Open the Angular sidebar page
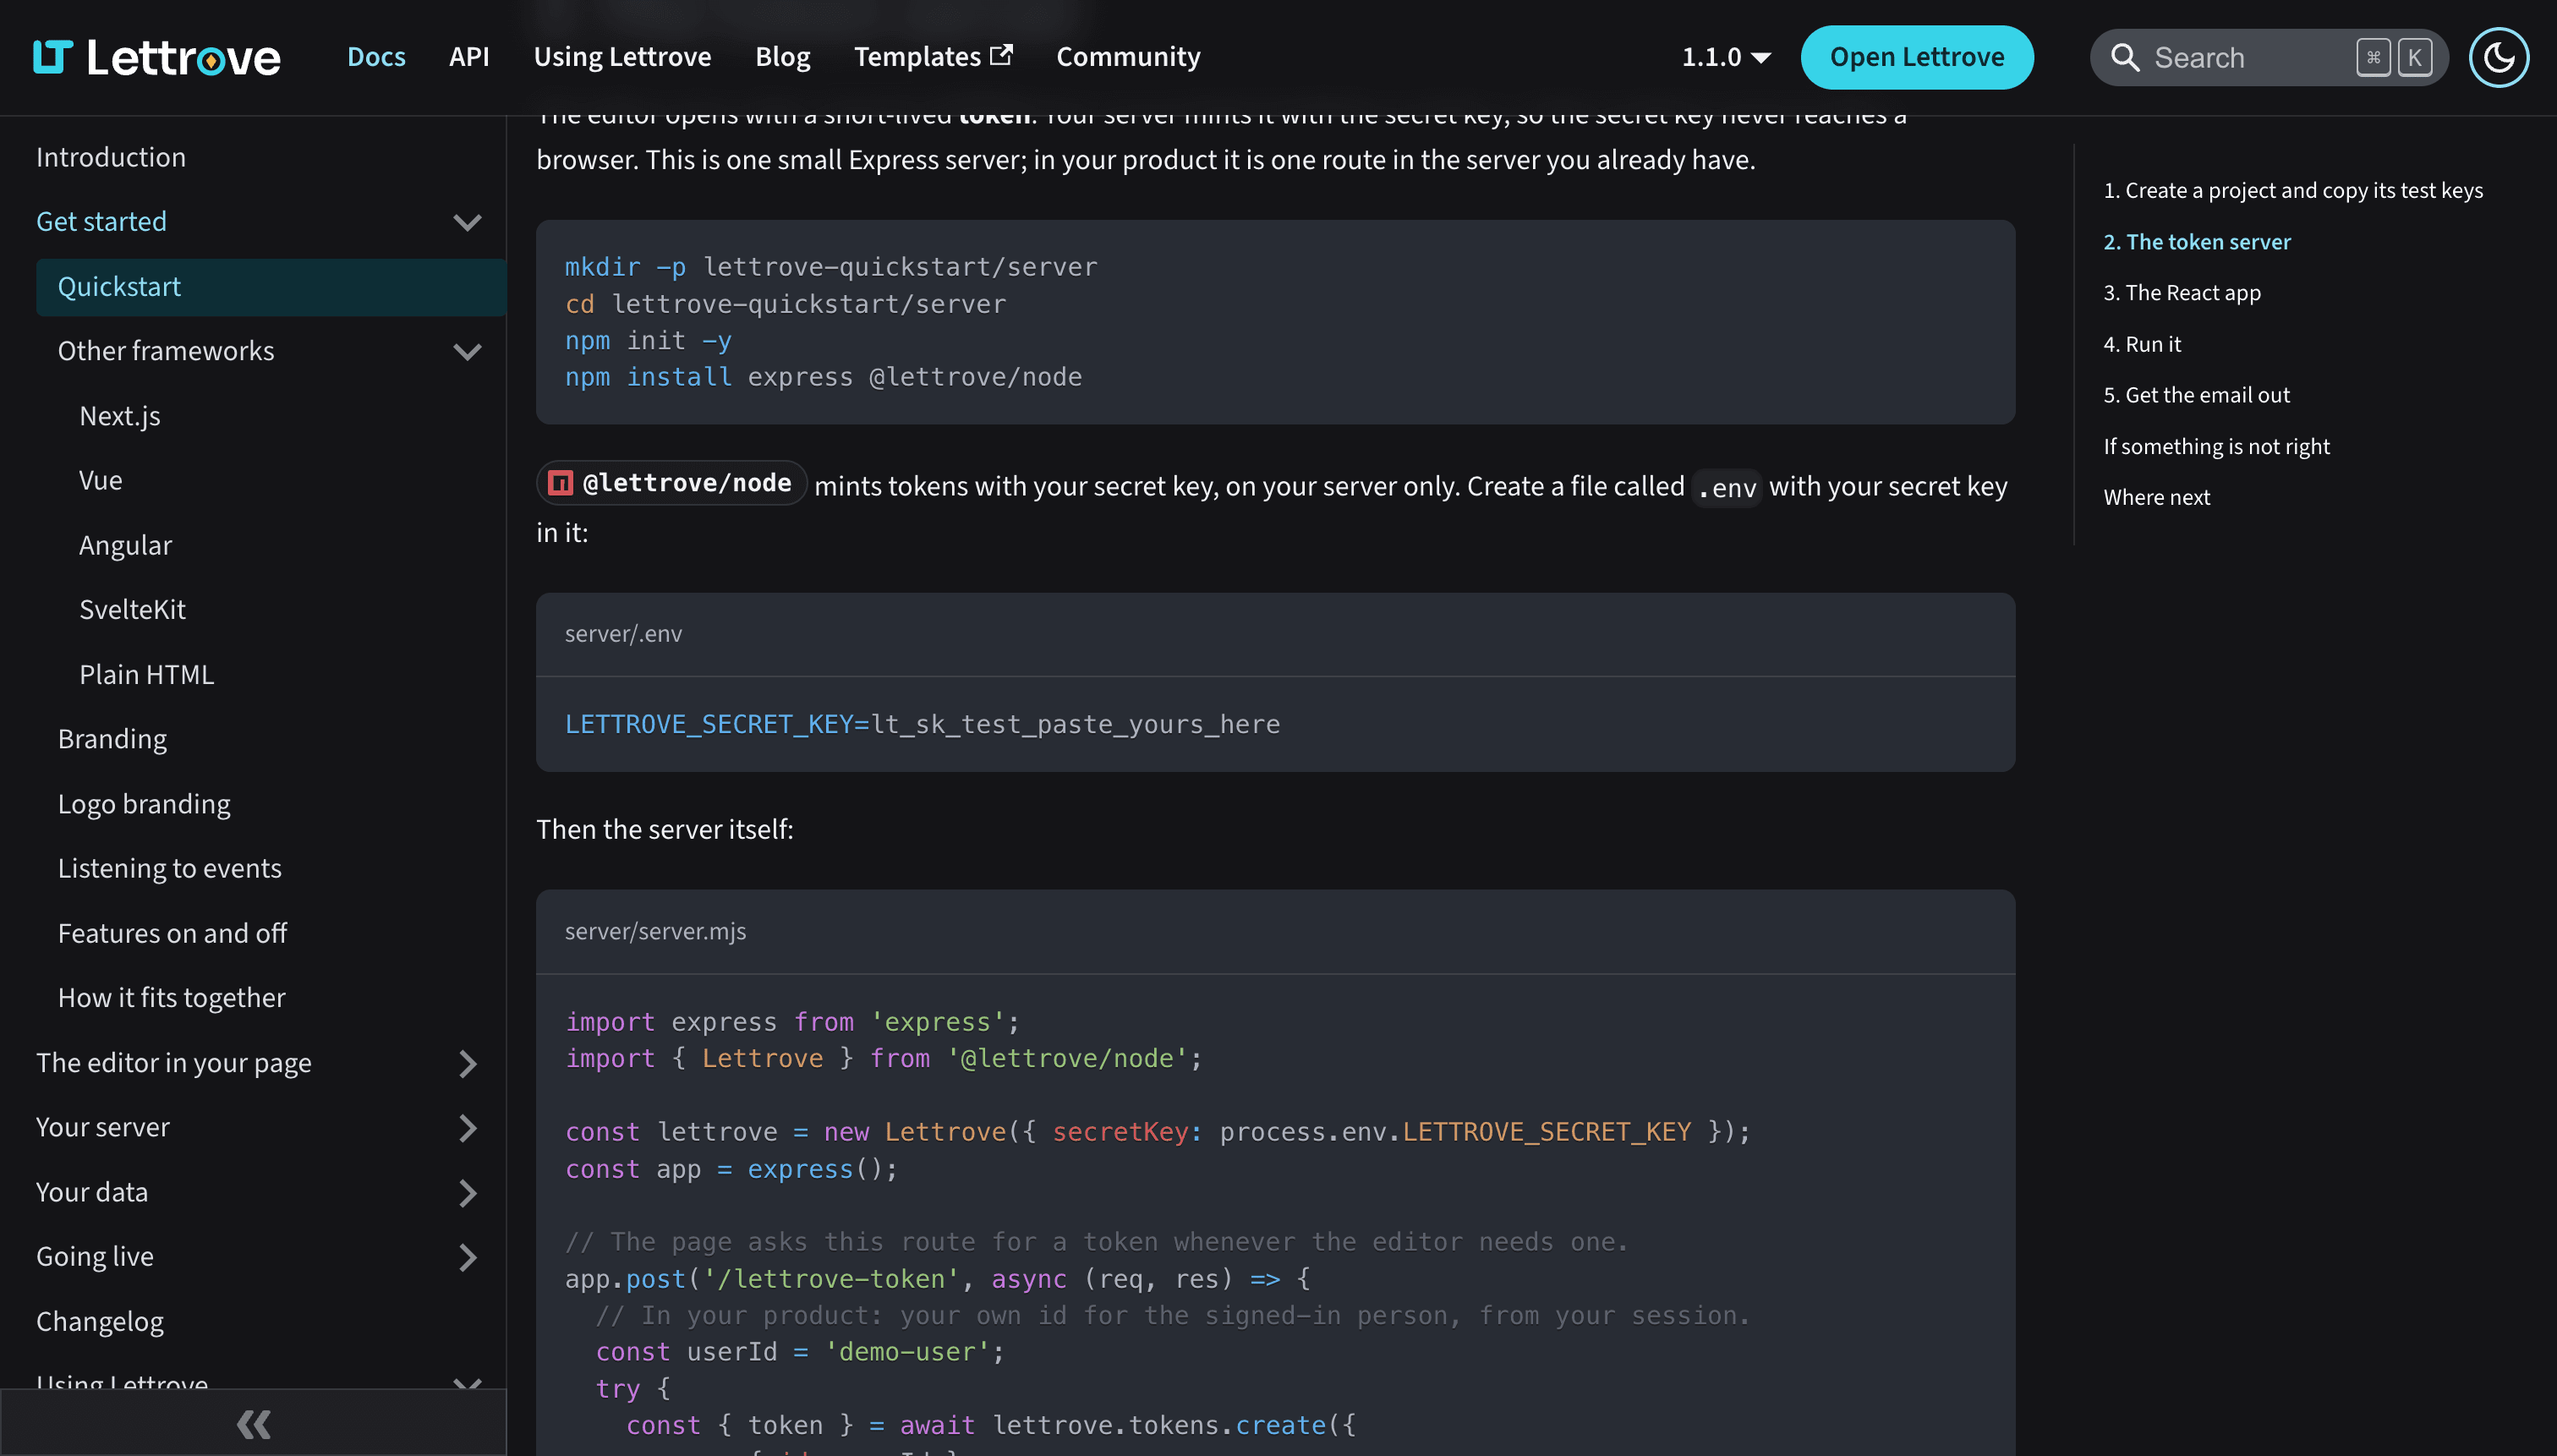The image size is (2557, 1456). point(125,545)
